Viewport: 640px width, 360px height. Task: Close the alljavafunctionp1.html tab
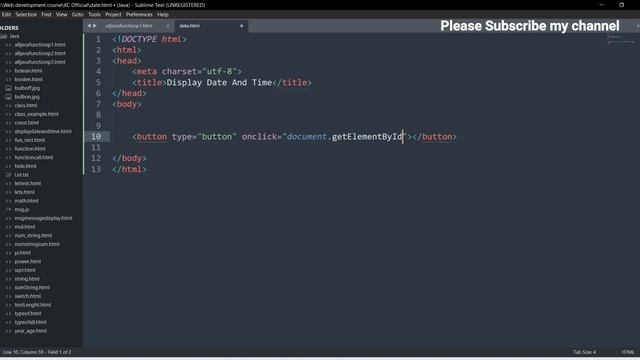[x=167, y=26]
